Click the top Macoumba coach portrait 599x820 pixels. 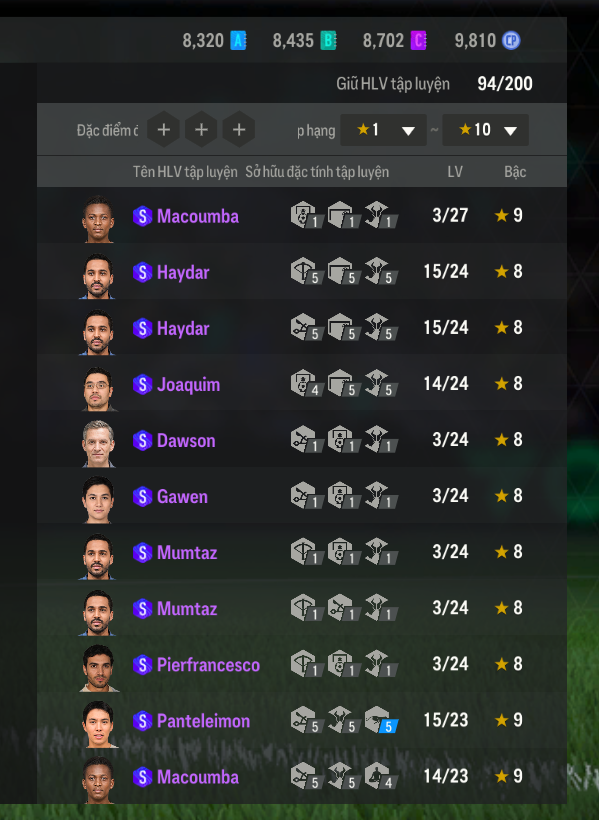[x=98, y=219]
